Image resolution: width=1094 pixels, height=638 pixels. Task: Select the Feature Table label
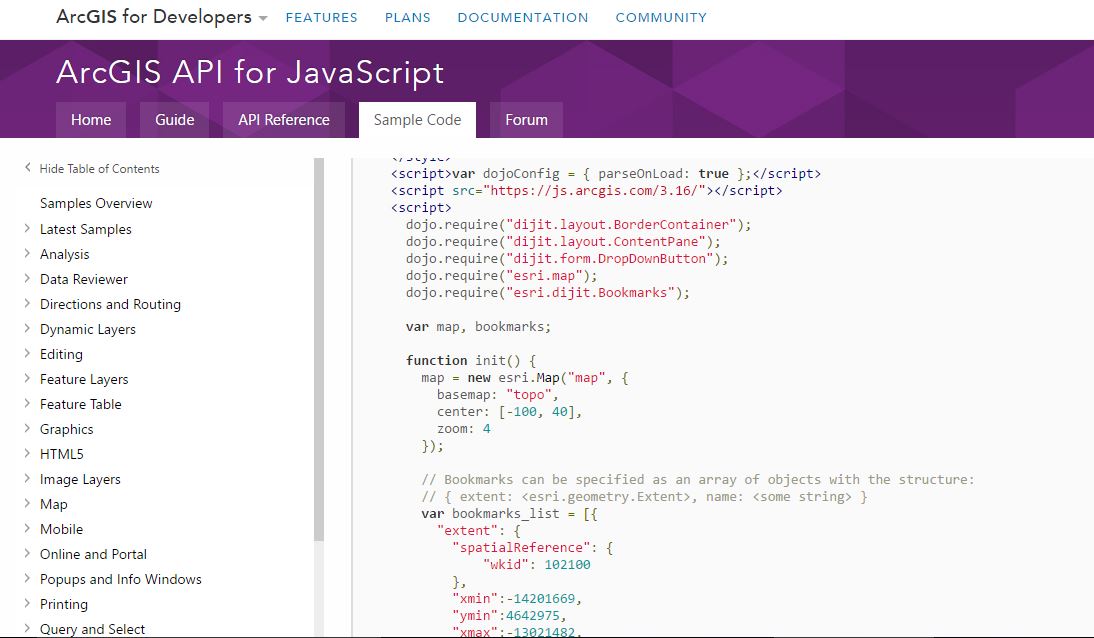click(80, 404)
